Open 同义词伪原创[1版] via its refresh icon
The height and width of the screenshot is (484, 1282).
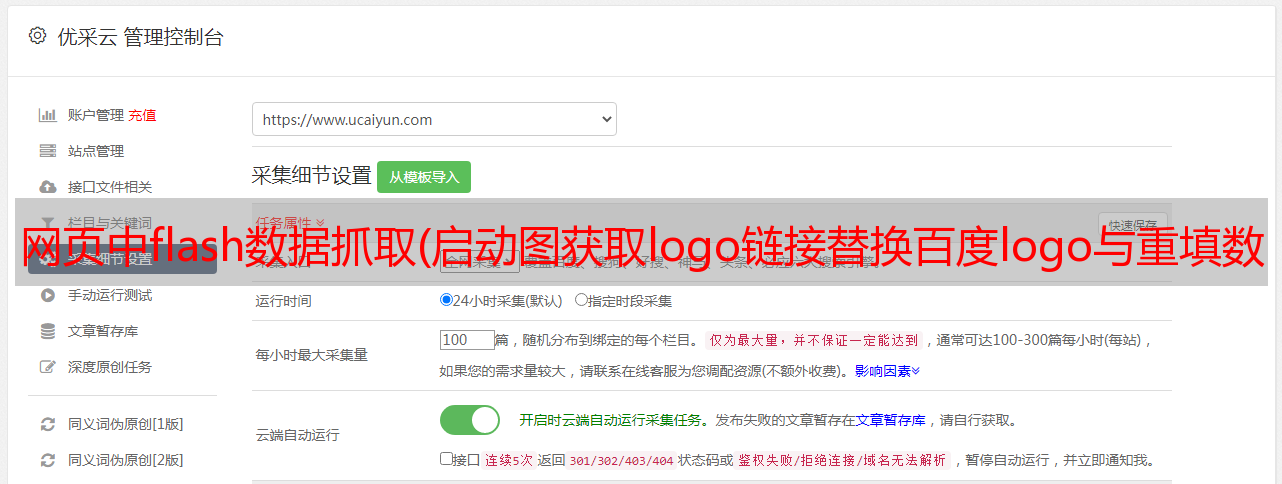pos(47,424)
